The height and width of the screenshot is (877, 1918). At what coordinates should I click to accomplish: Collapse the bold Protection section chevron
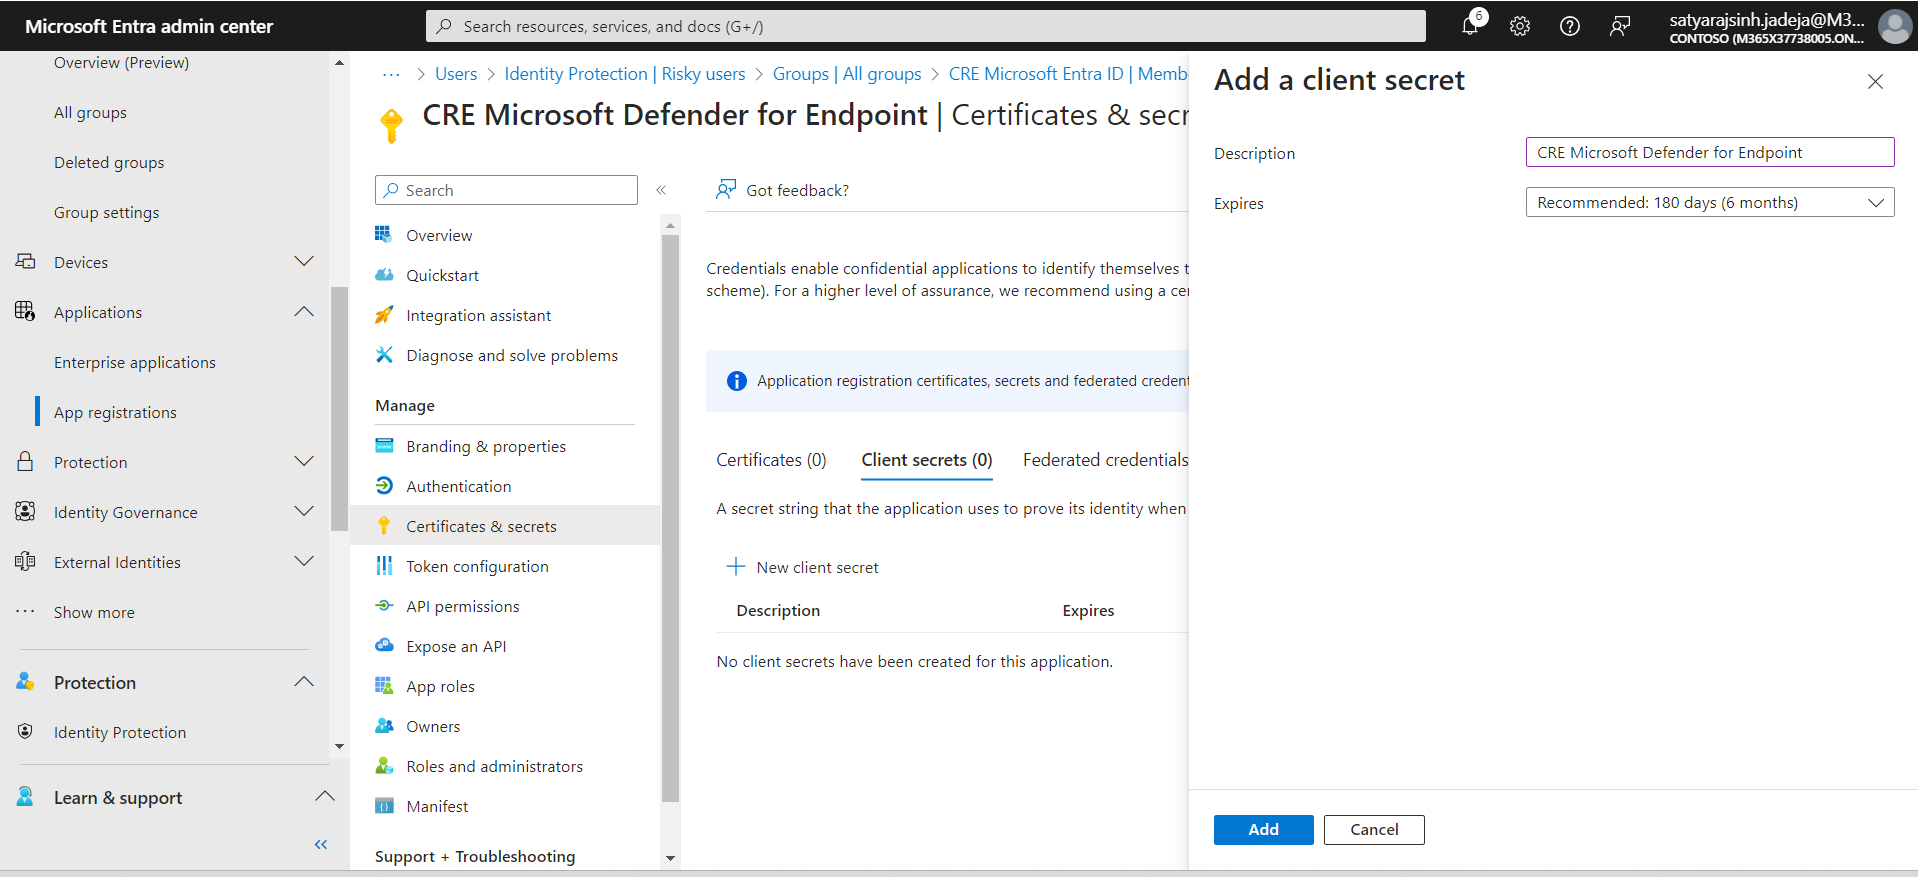304,682
